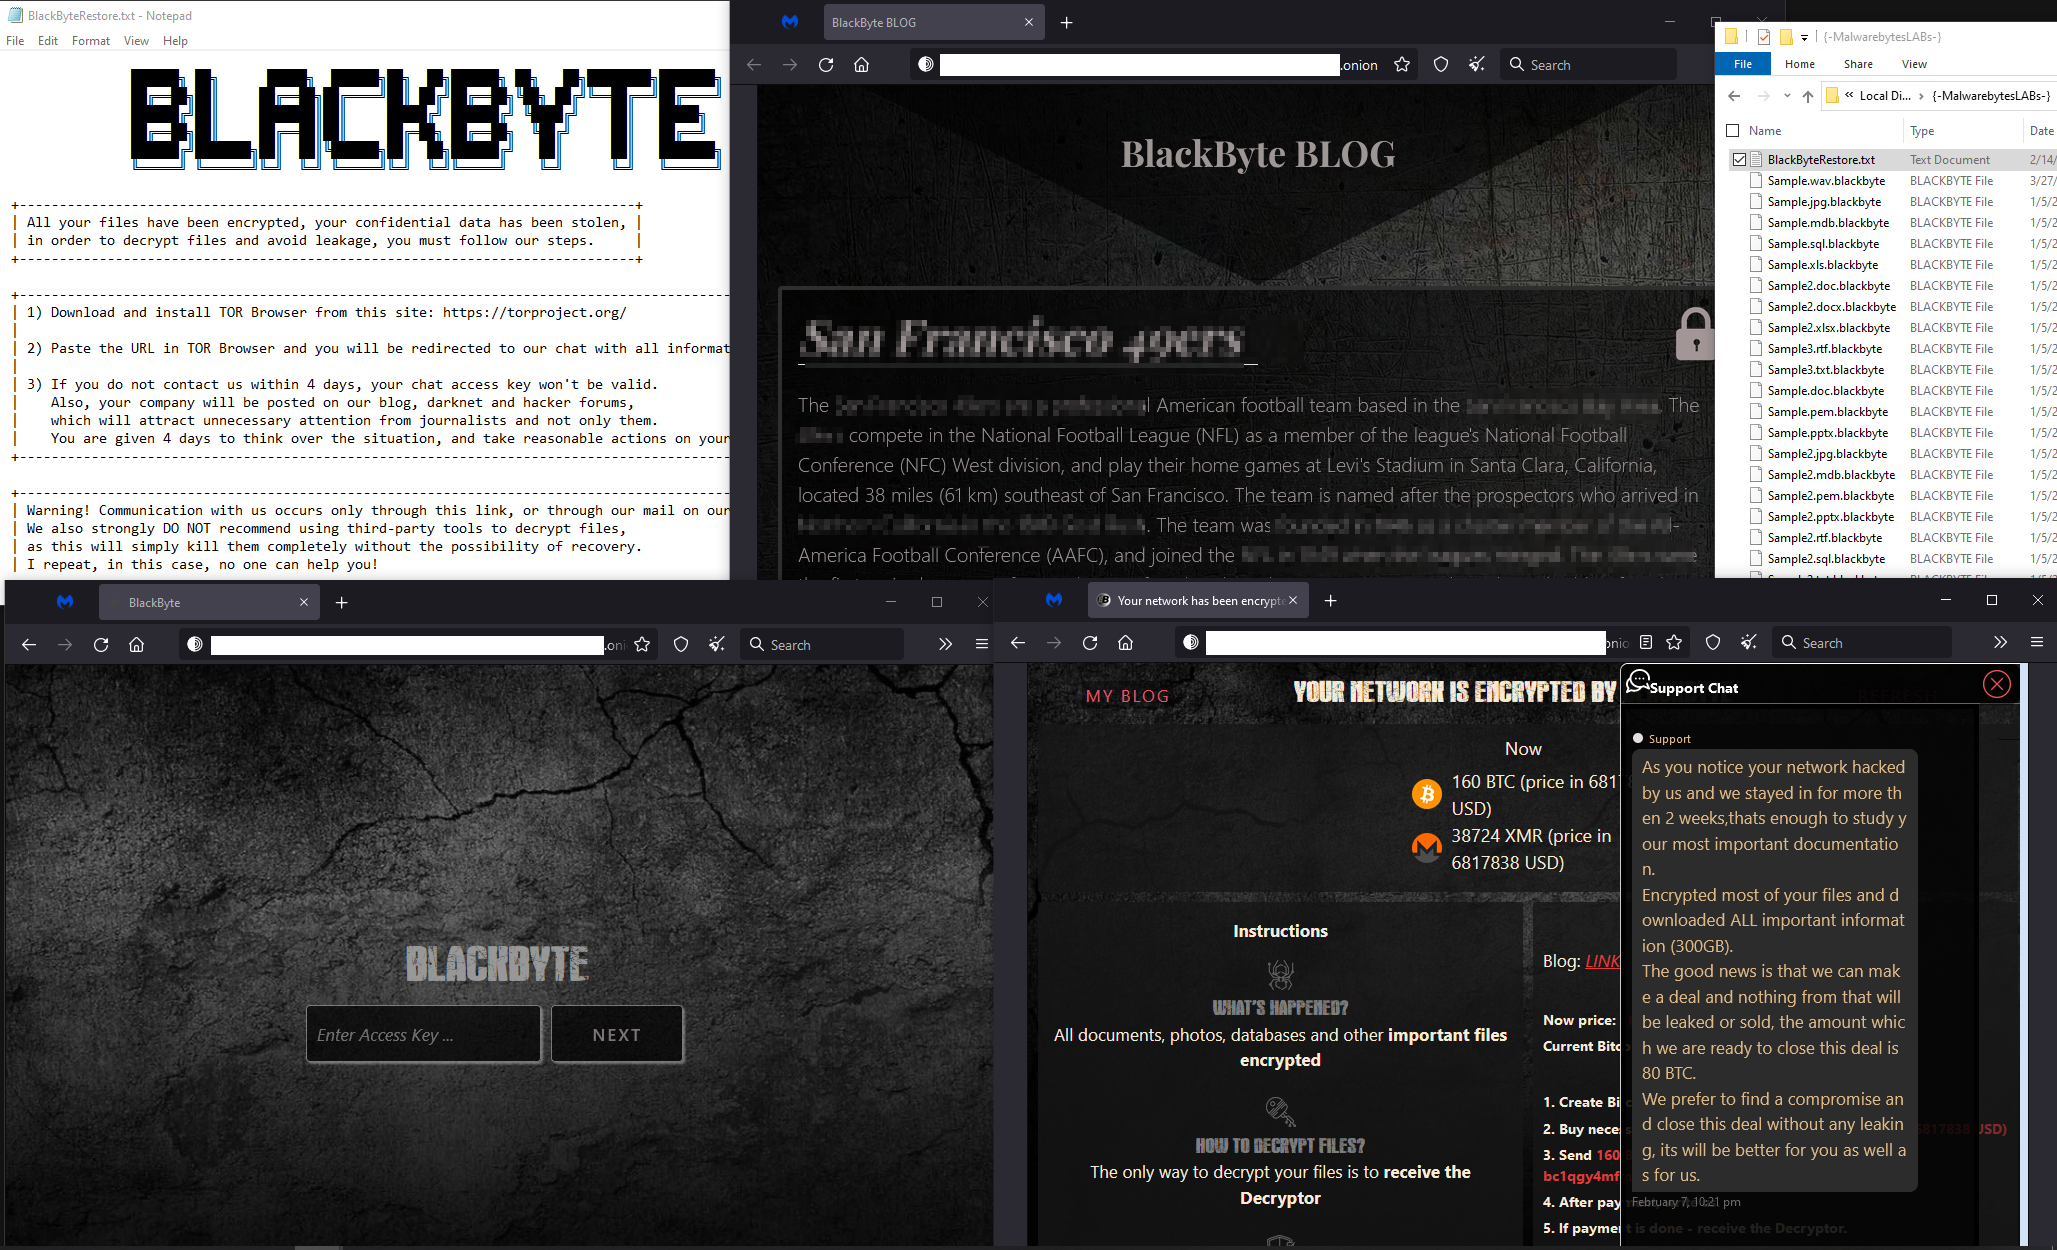Select Sample.sql.blackbyte file
The image size is (2057, 1250).
click(1823, 244)
